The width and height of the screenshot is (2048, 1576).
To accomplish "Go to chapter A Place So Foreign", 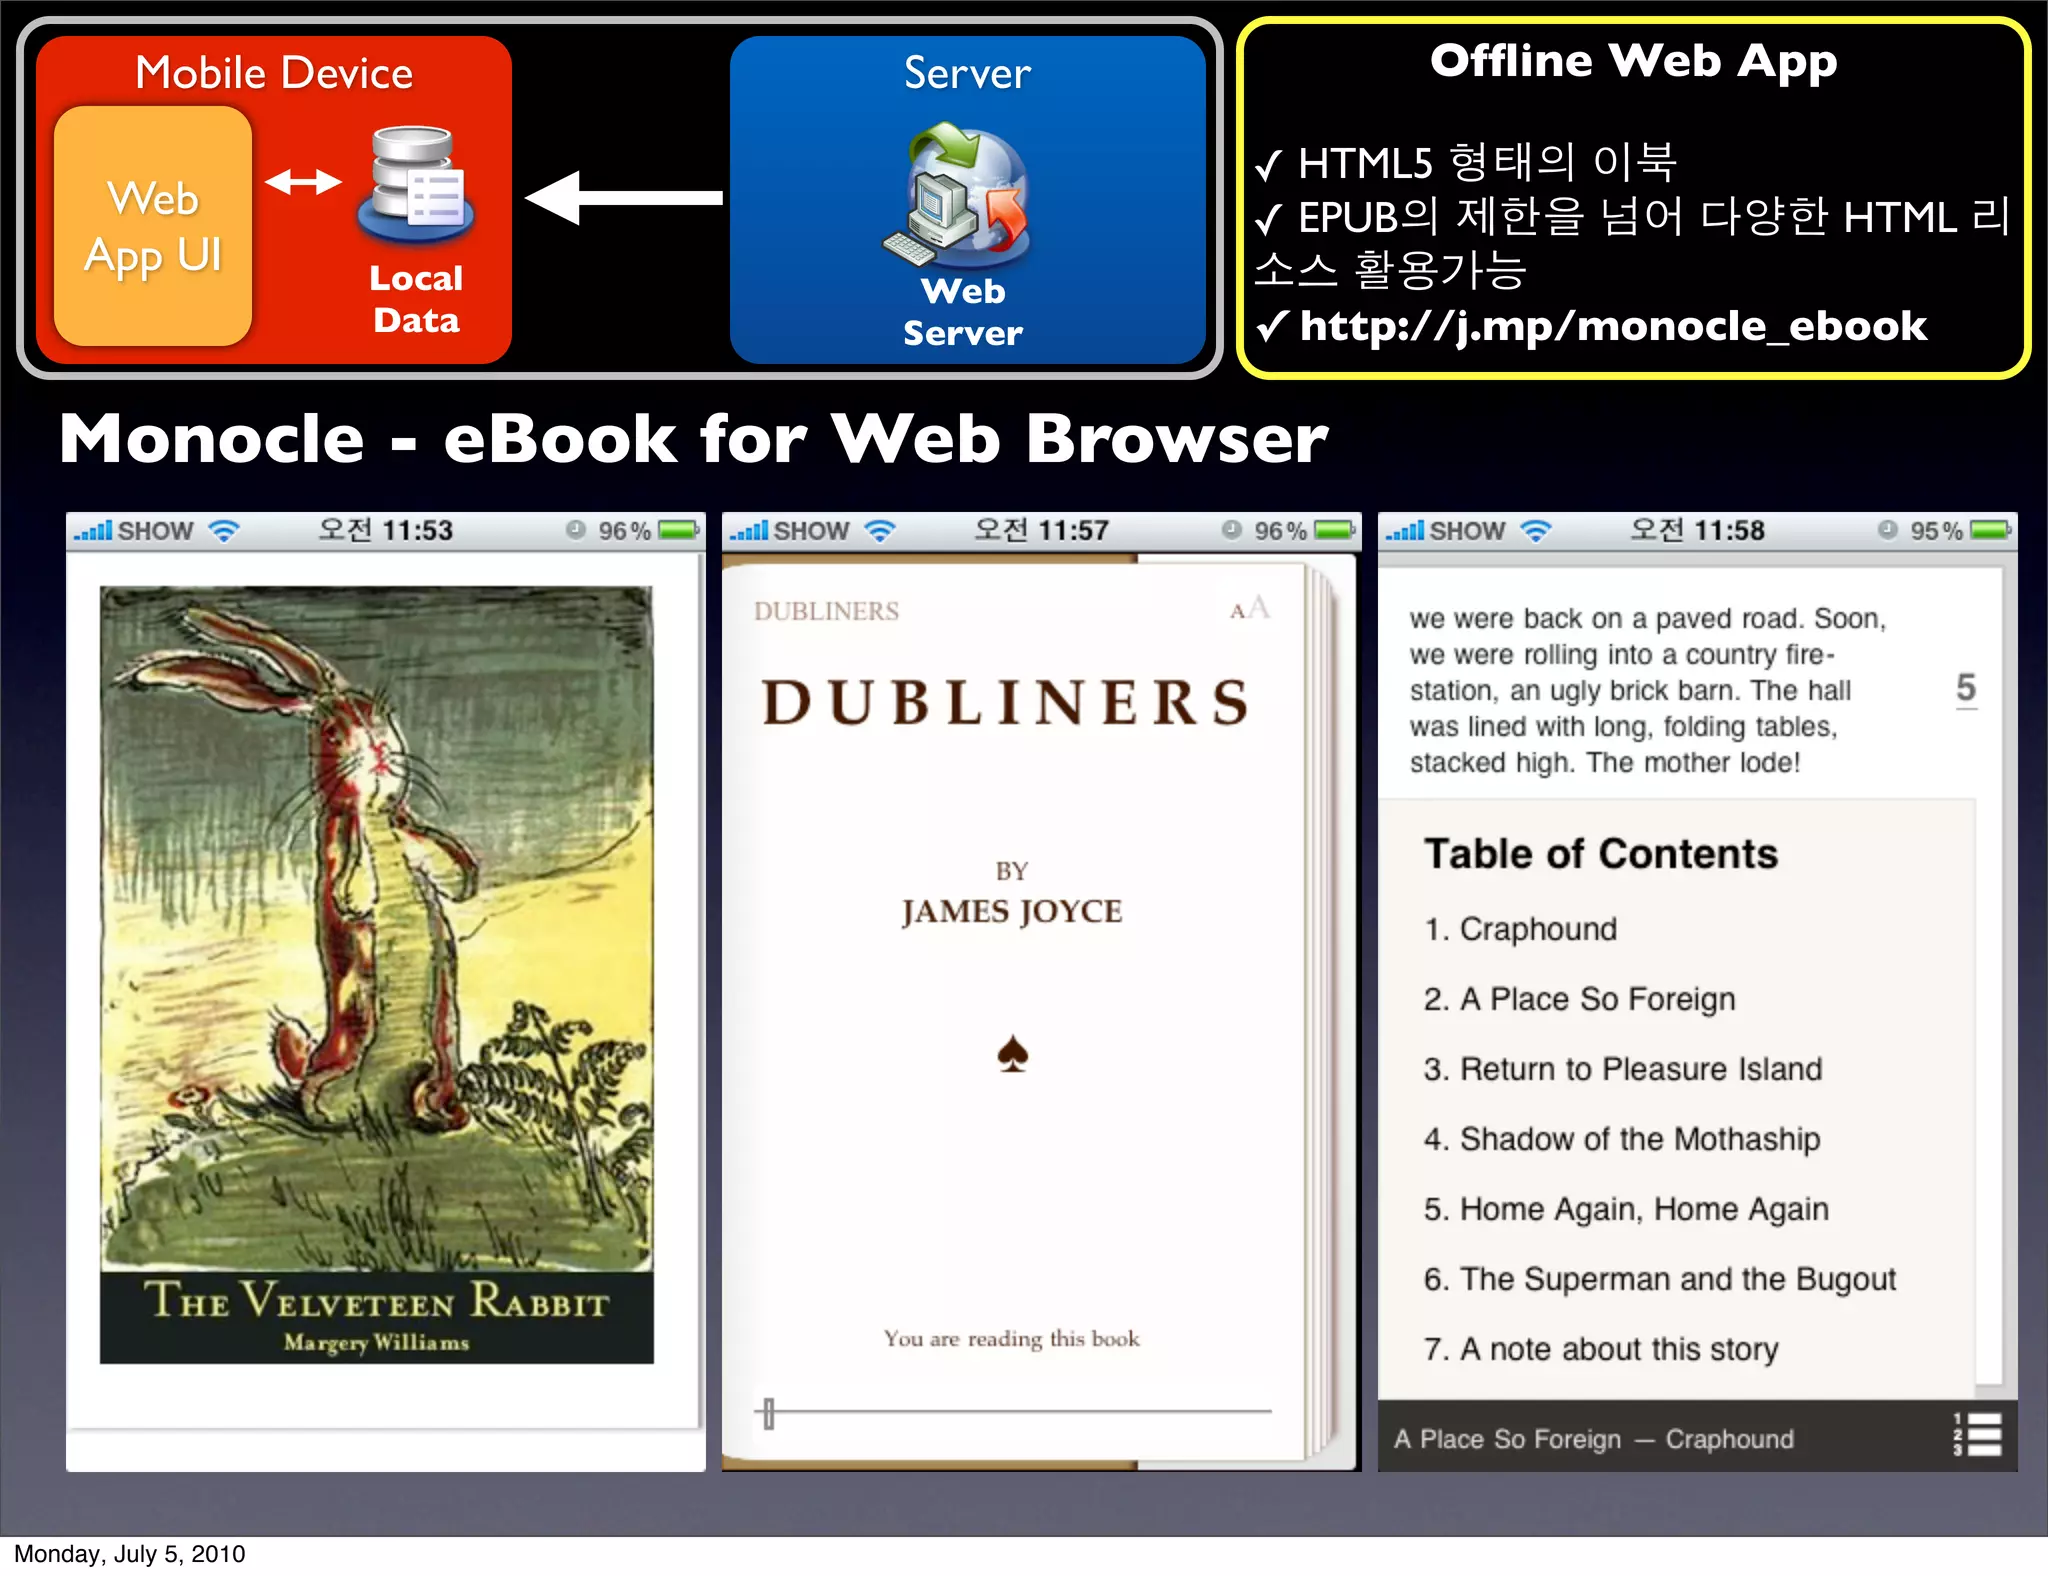I will pyautogui.click(x=1580, y=999).
